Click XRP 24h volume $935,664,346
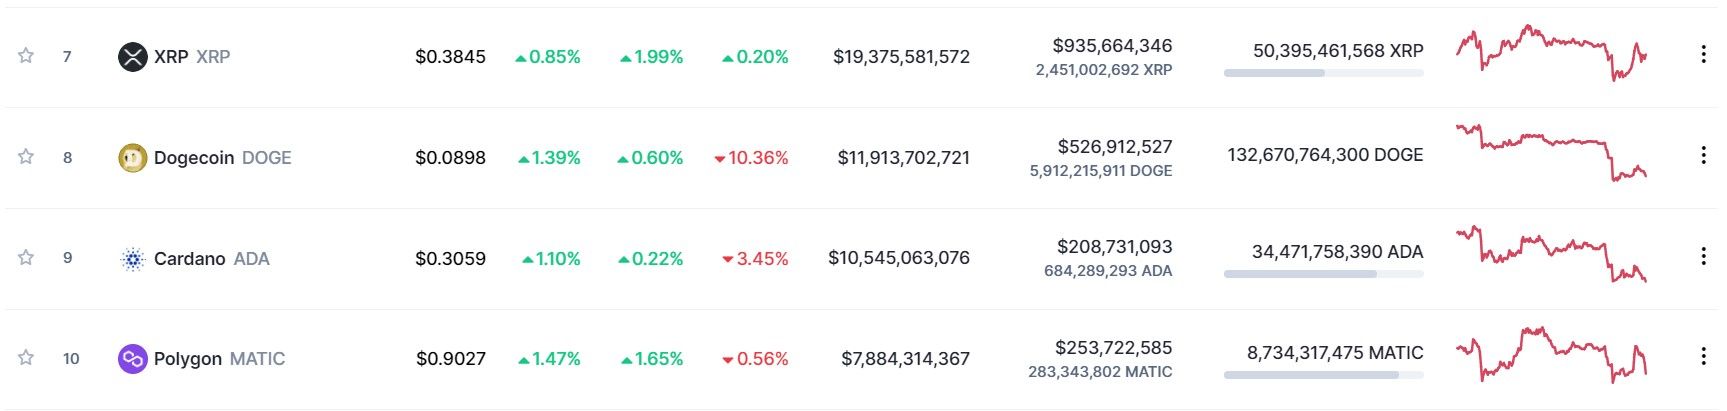The image size is (1727, 411). click(x=1112, y=46)
